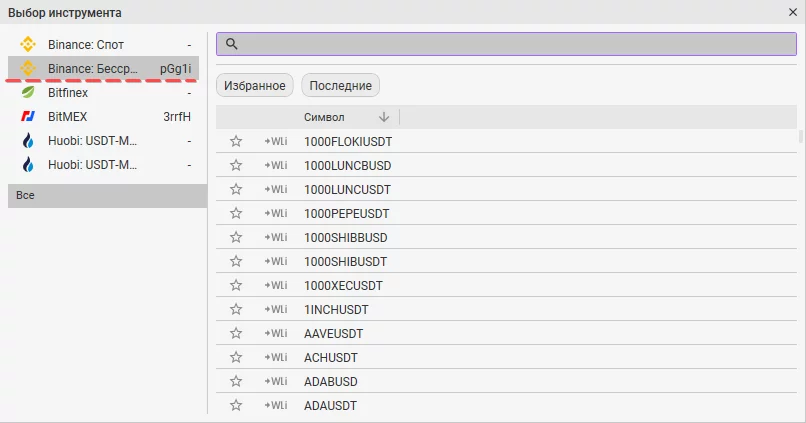Star 1000LUNCUSDT as a favorite
Screen dimensions: 806x423
(236, 189)
